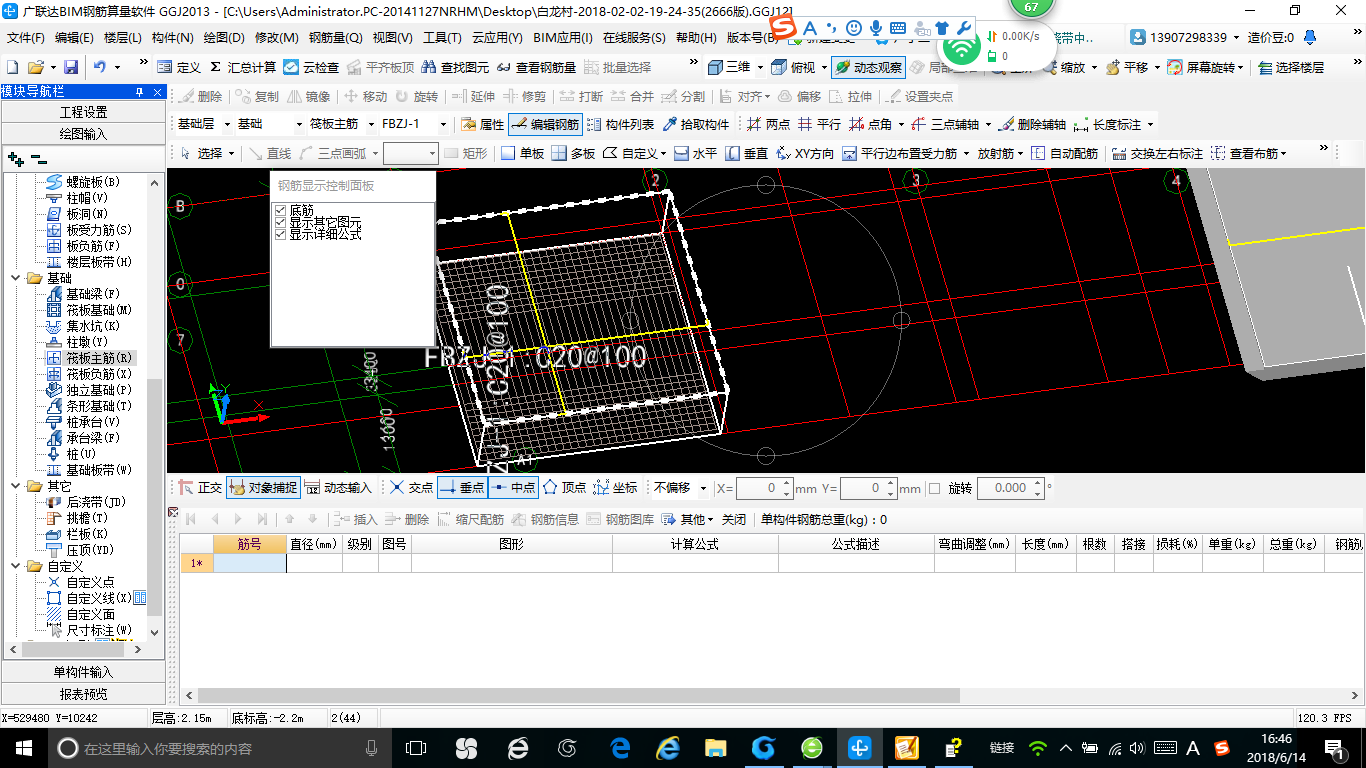Open the BIM应用(I) menu
The image size is (1366, 768).
(563, 38)
